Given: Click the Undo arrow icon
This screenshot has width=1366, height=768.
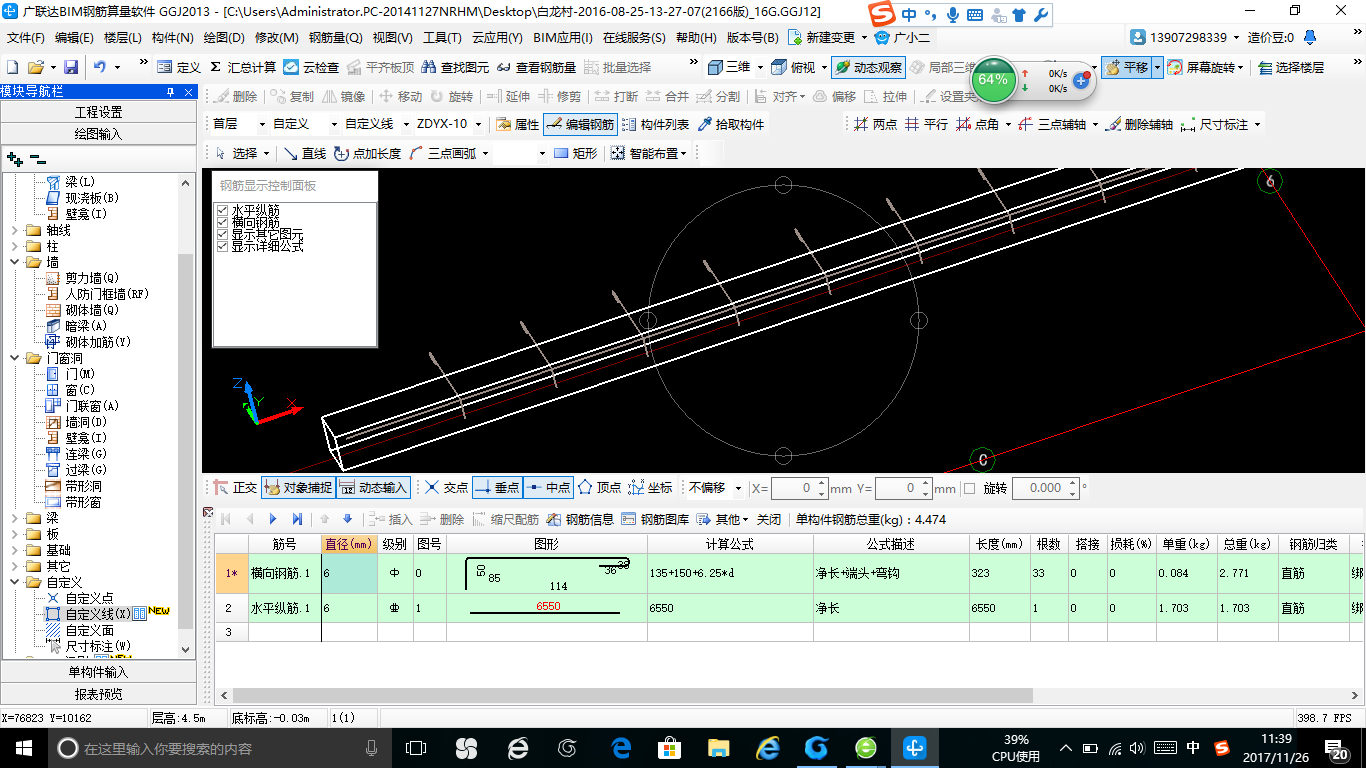Looking at the screenshot, I should click(100, 67).
